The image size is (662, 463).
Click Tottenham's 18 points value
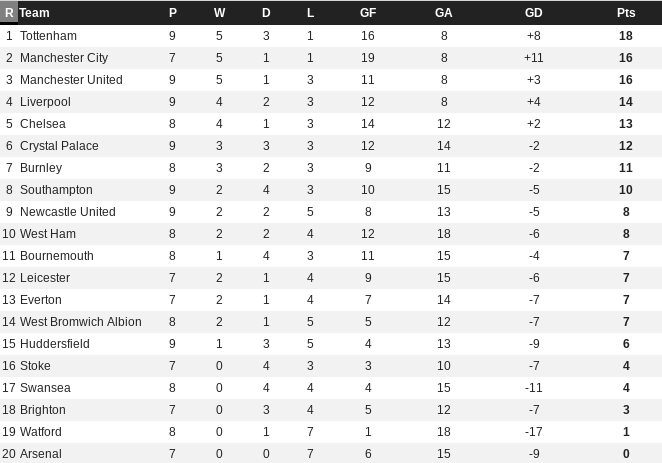click(x=626, y=36)
